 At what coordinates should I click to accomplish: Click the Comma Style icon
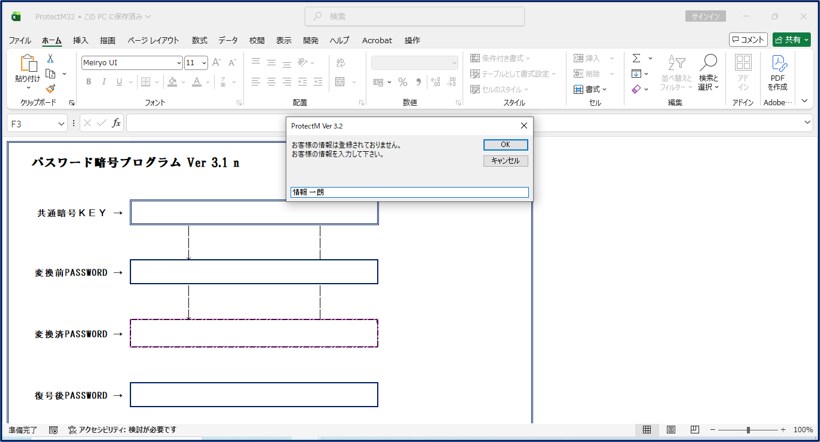tap(418, 82)
